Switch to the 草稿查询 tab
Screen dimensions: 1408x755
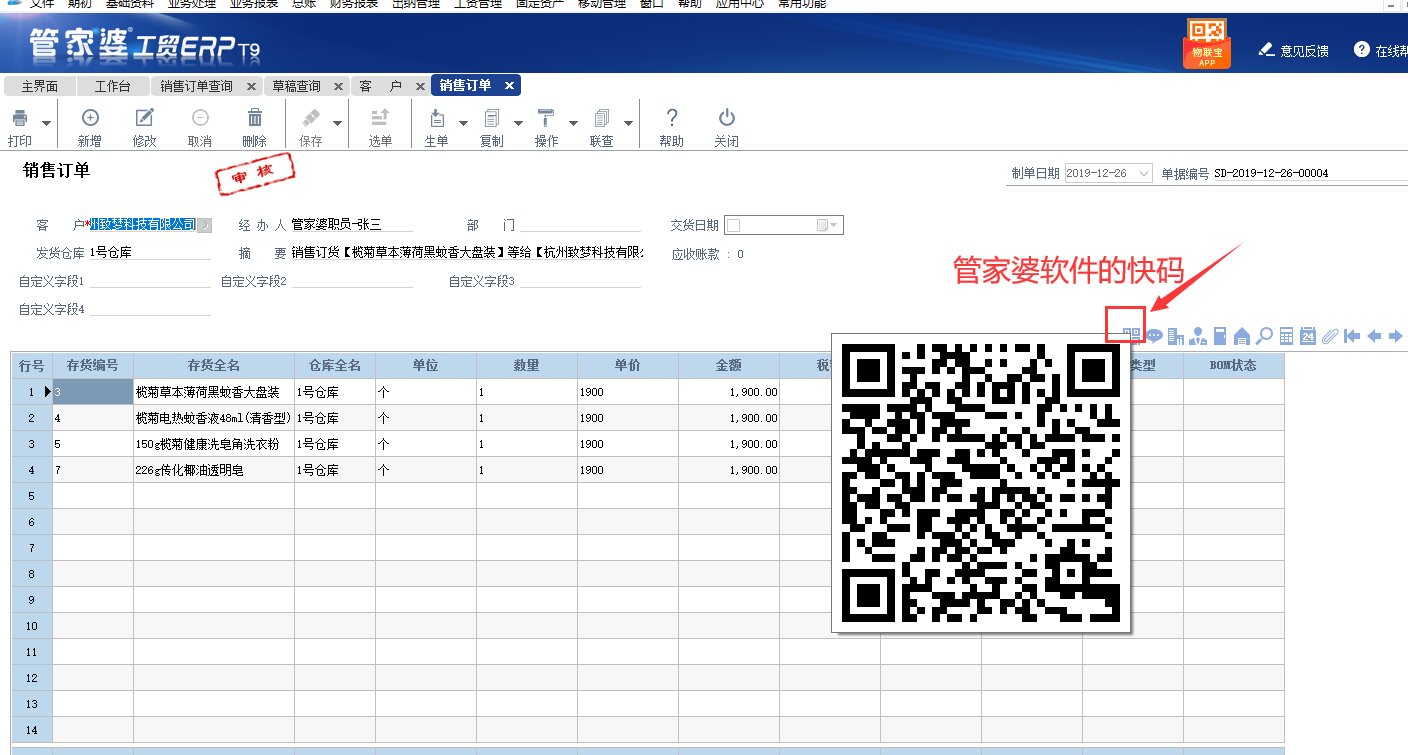297,86
